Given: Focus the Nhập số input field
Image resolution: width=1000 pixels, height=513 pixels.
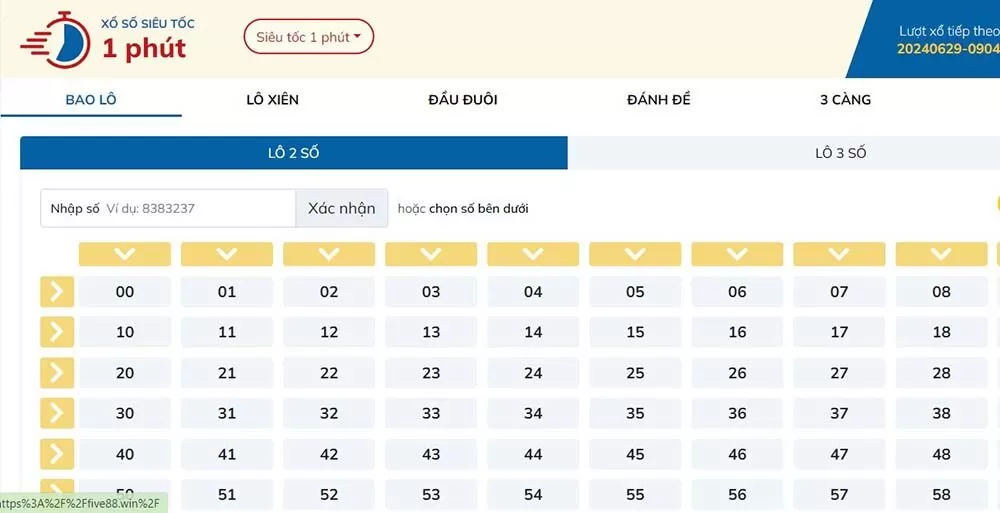Looking at the screenshot, I should coord(196,208).
